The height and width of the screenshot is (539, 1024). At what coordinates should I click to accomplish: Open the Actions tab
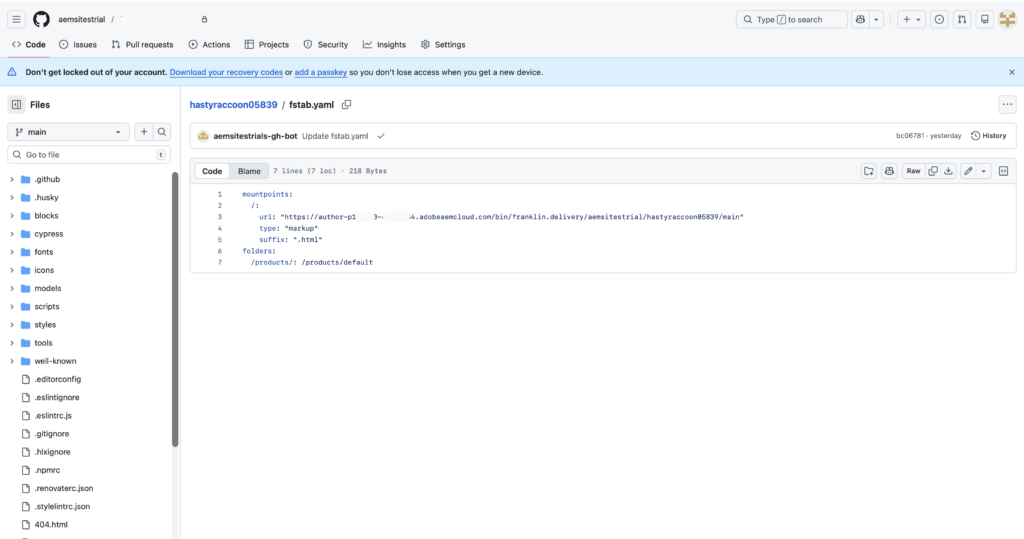[x=209, y=44]
